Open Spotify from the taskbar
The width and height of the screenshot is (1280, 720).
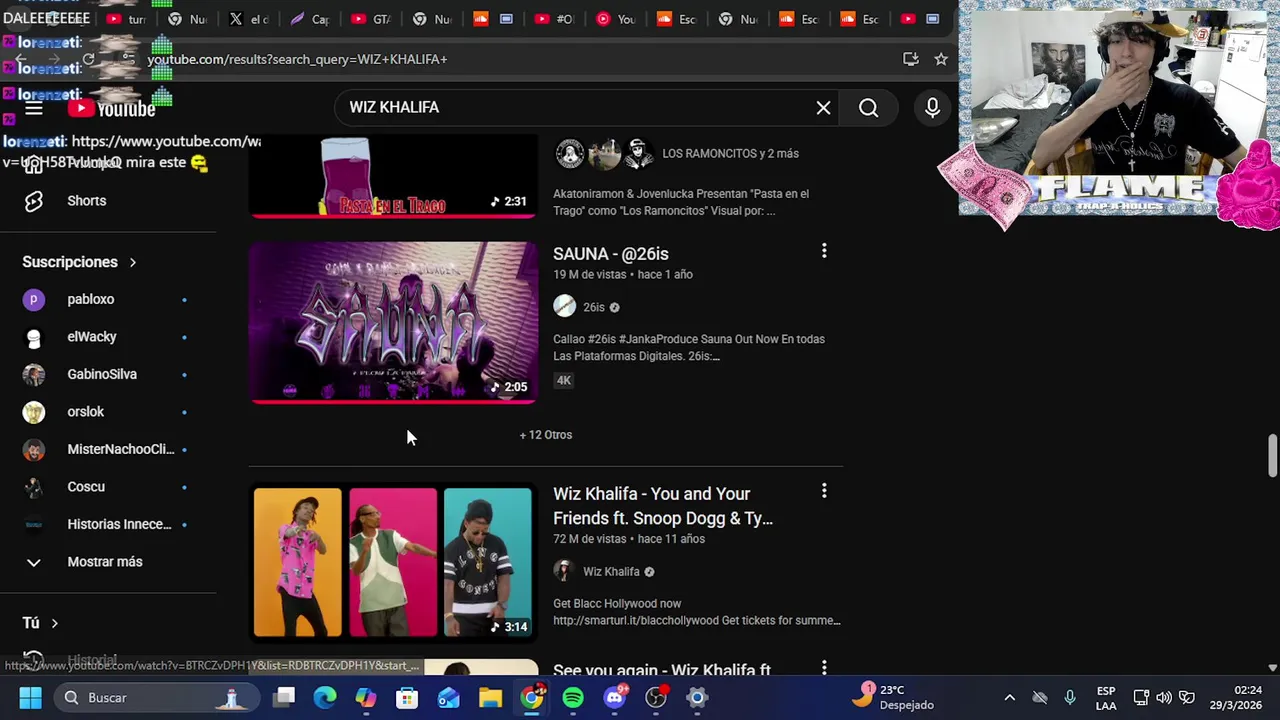click(573, 697)
